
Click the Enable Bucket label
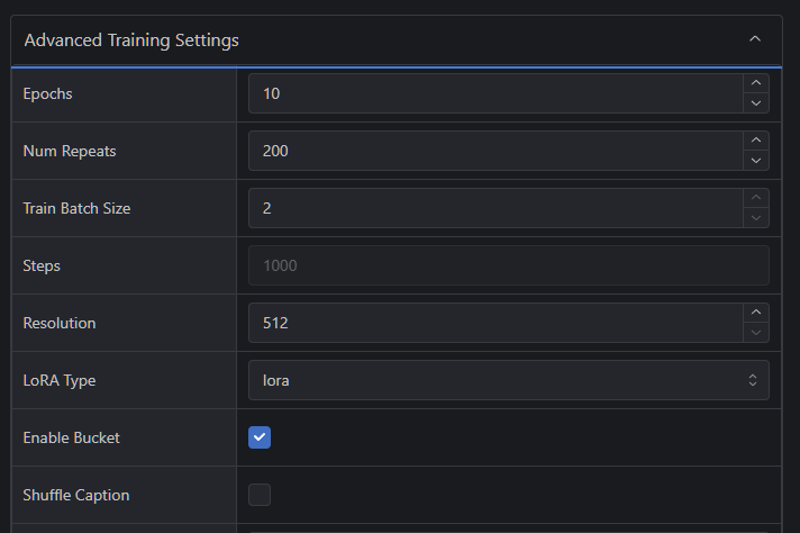pyautogui.click(x=71, y=438)
